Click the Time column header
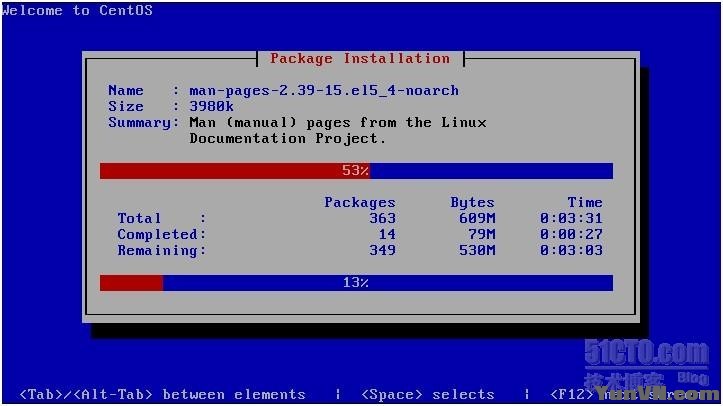 point(585,203)
